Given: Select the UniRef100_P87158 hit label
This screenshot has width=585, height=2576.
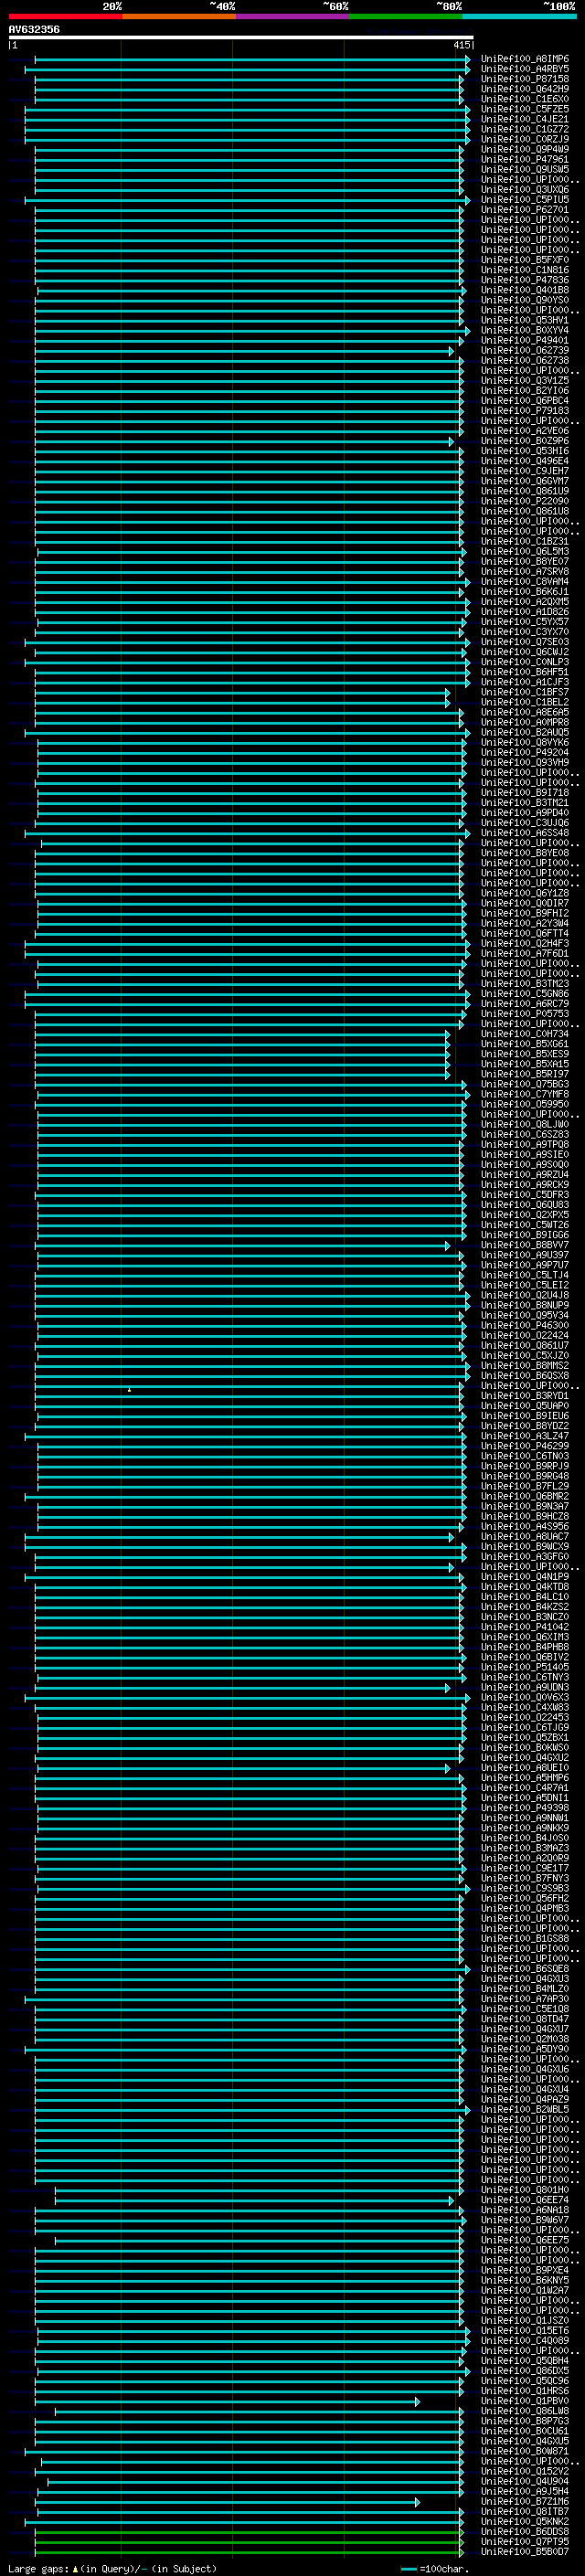Looking at the screenshot, I should click(524, 79).
